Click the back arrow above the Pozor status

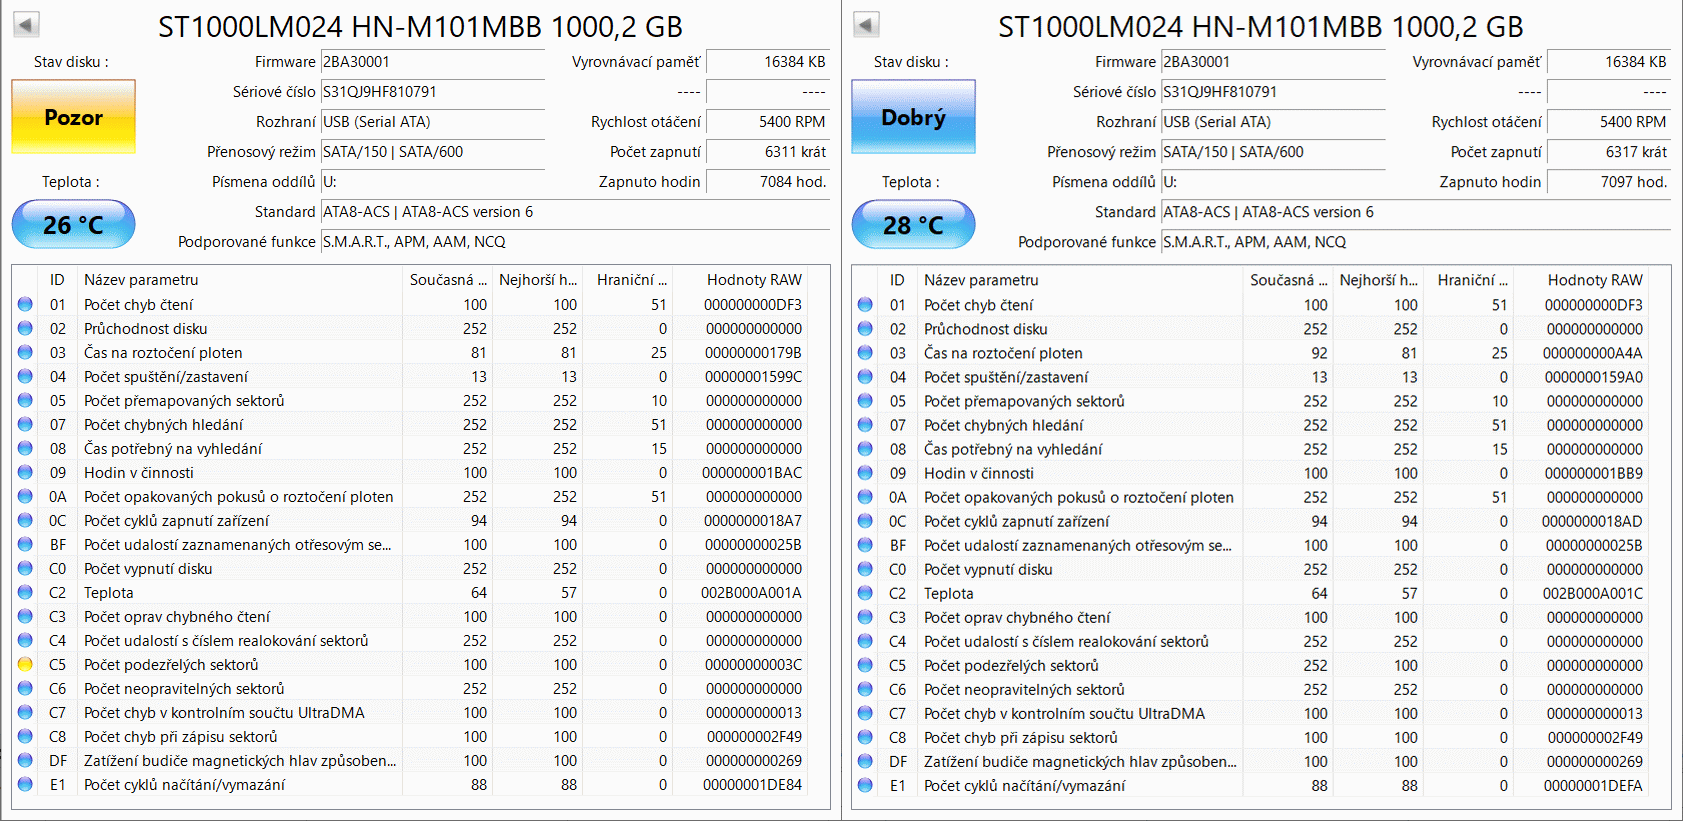click(26, 25)
